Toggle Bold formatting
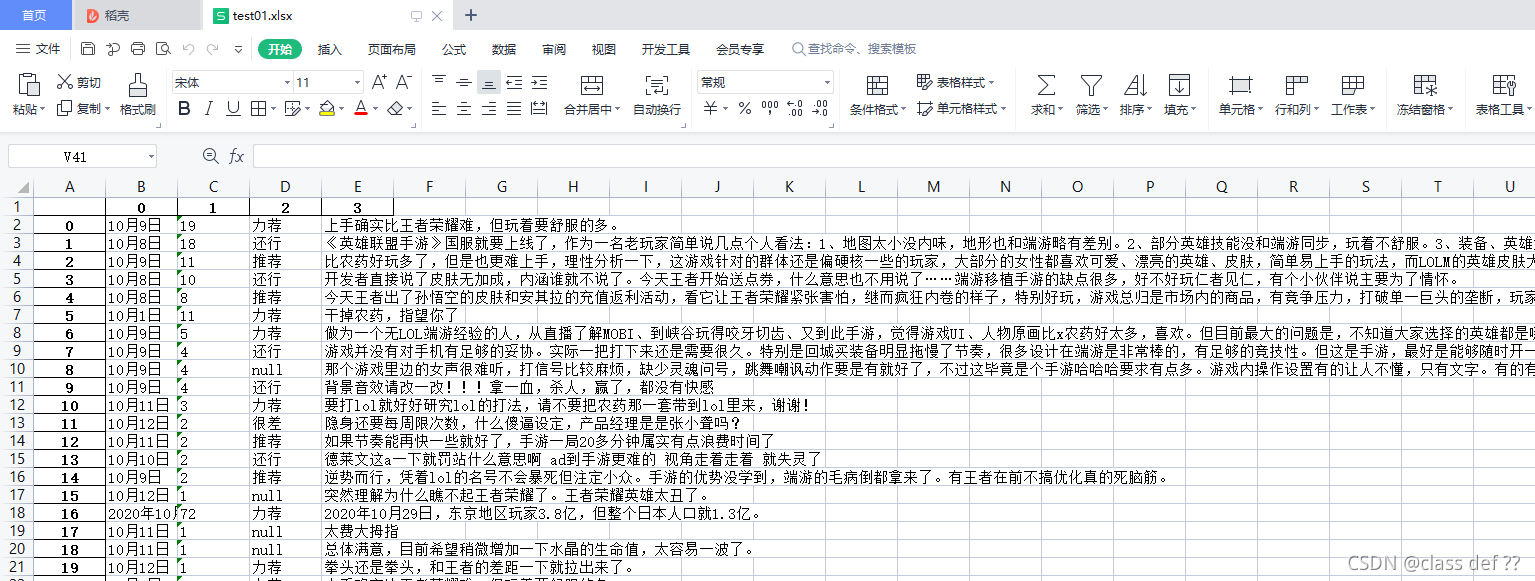This screenshot has height=581, width=1535. point(184,108)
